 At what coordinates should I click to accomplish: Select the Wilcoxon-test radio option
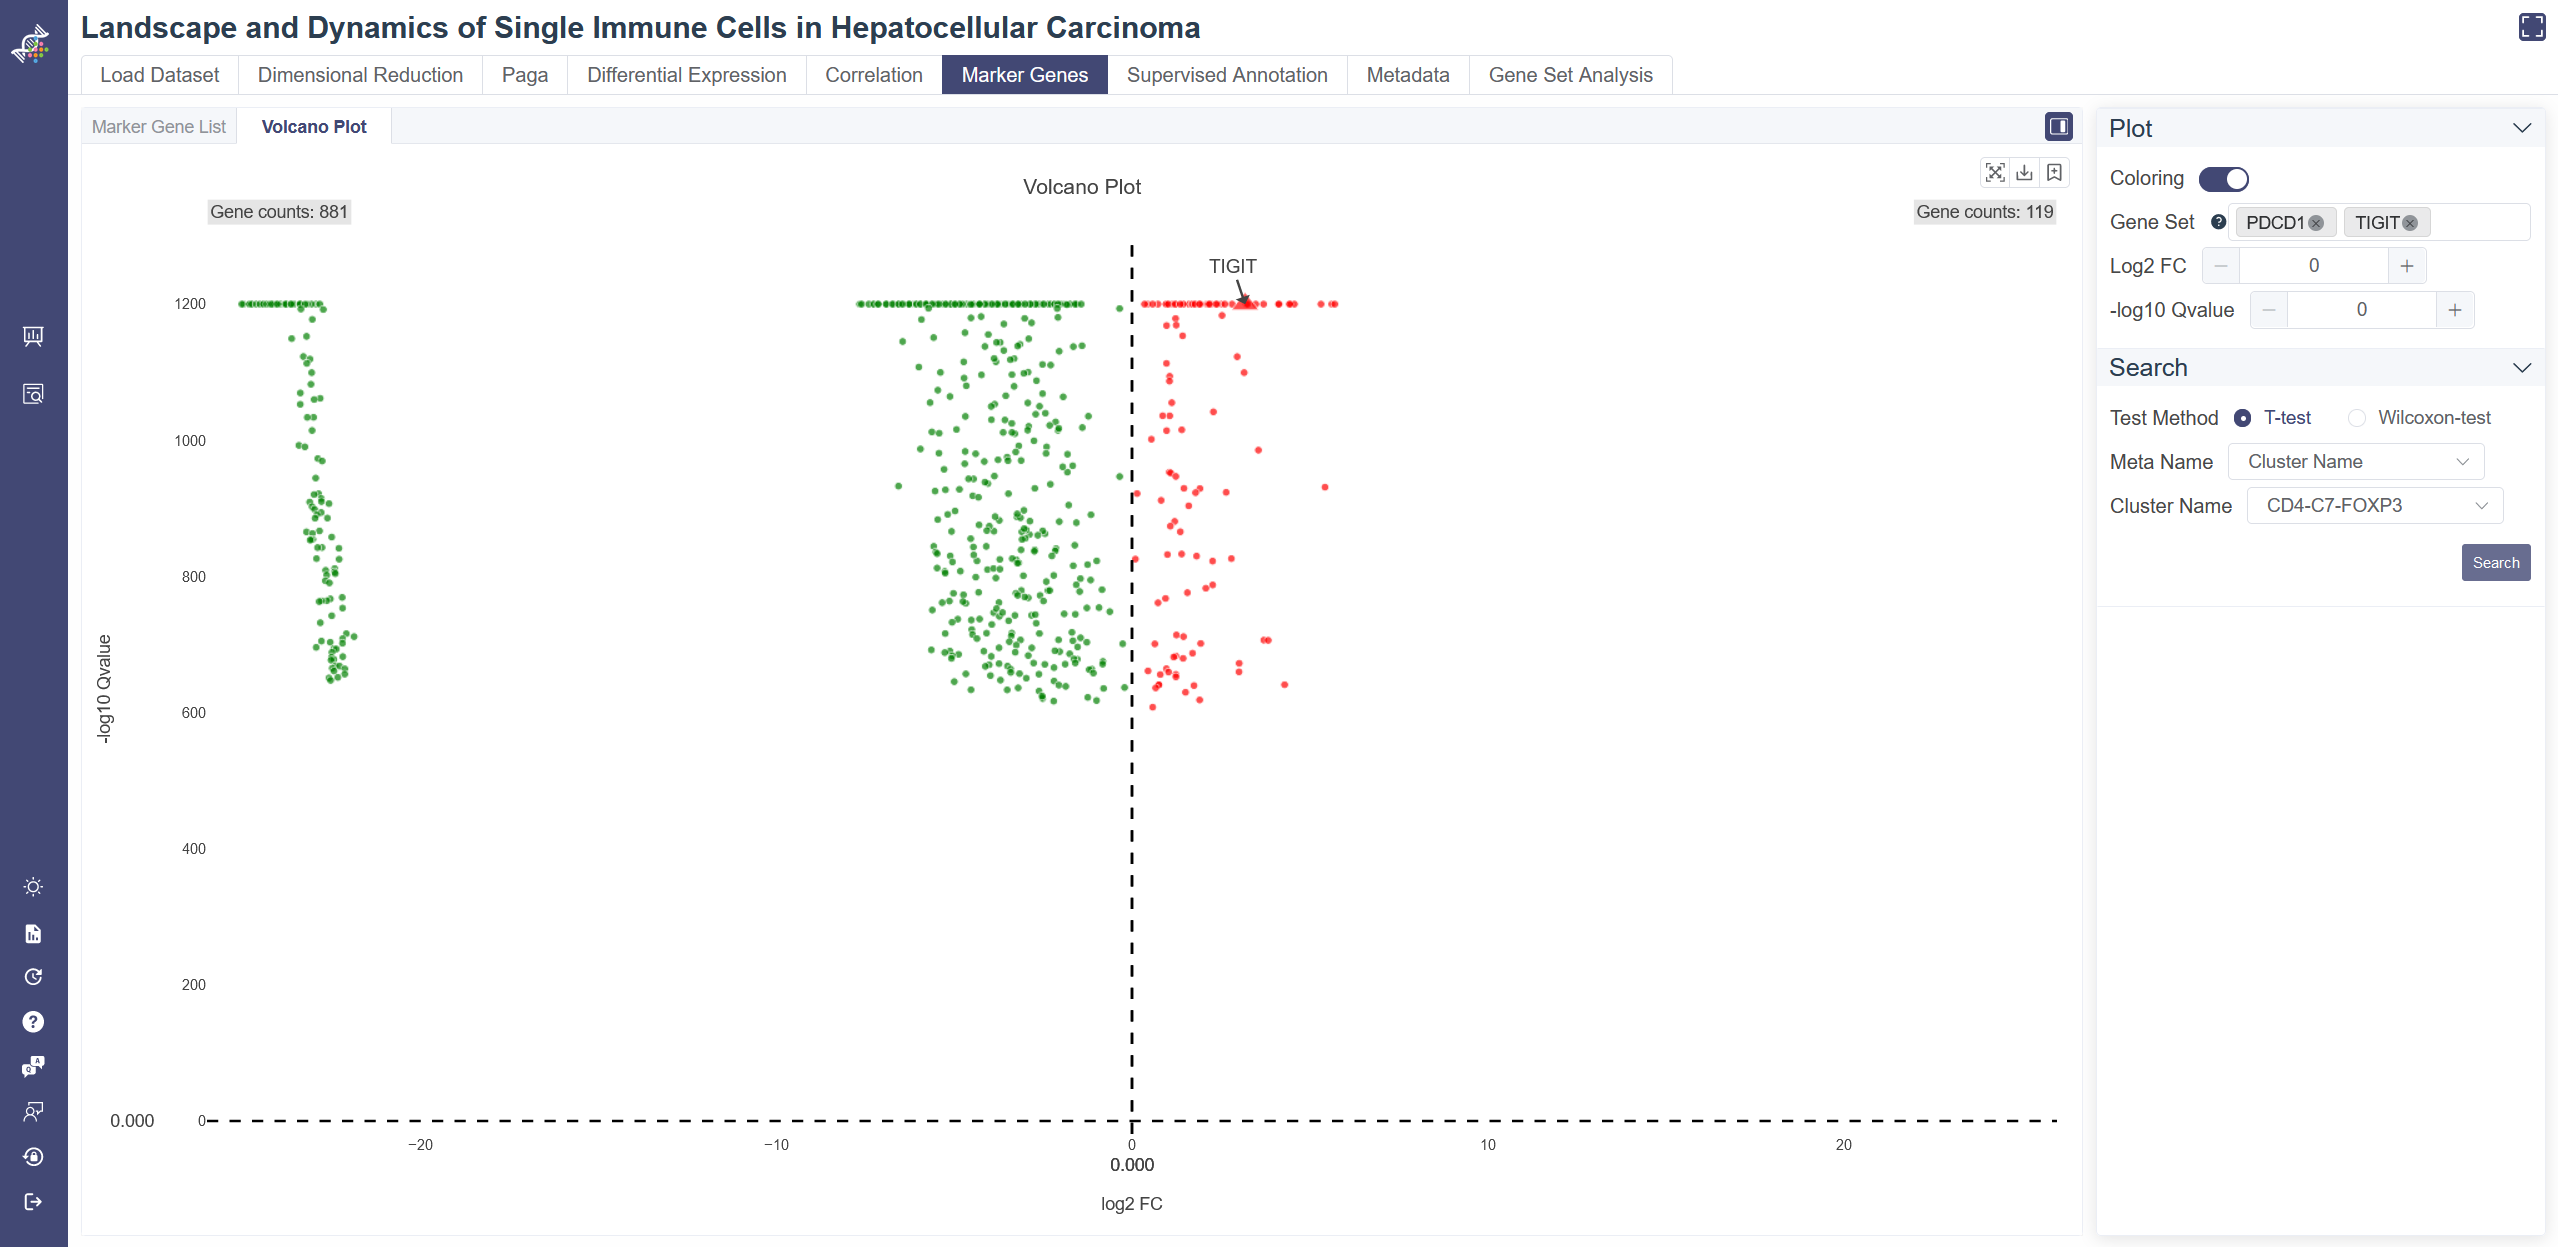[x=2357, y=418]
